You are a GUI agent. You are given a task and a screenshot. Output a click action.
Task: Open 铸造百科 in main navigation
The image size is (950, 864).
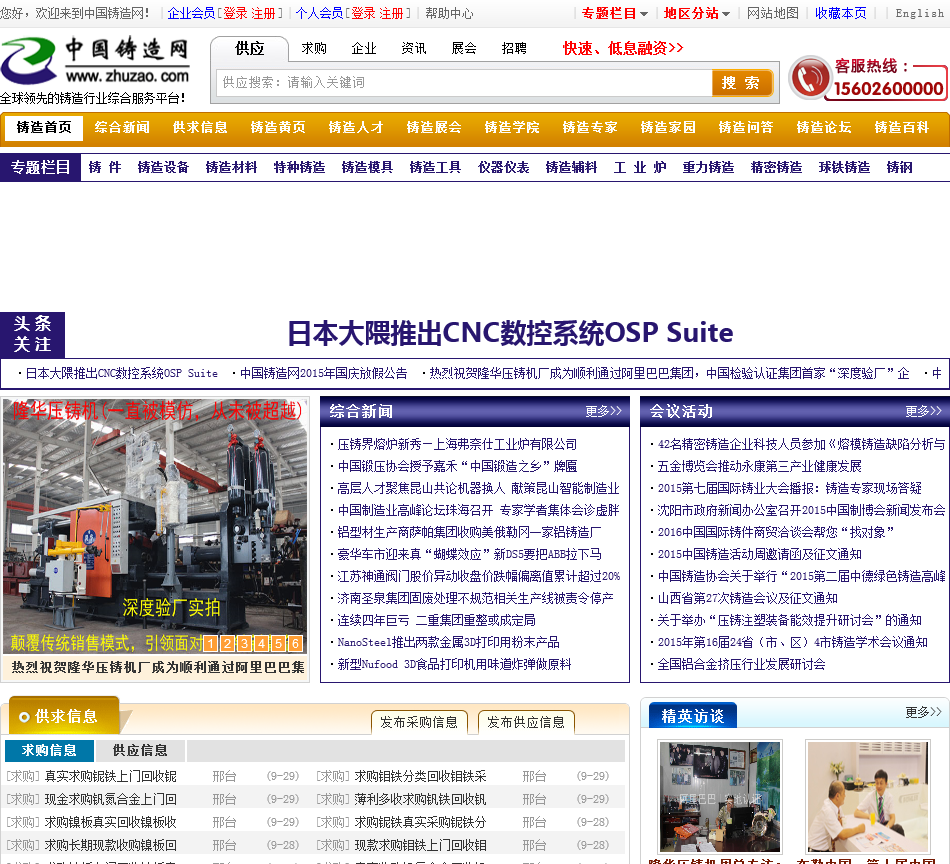pyautogui.click(x=902, y=127)
